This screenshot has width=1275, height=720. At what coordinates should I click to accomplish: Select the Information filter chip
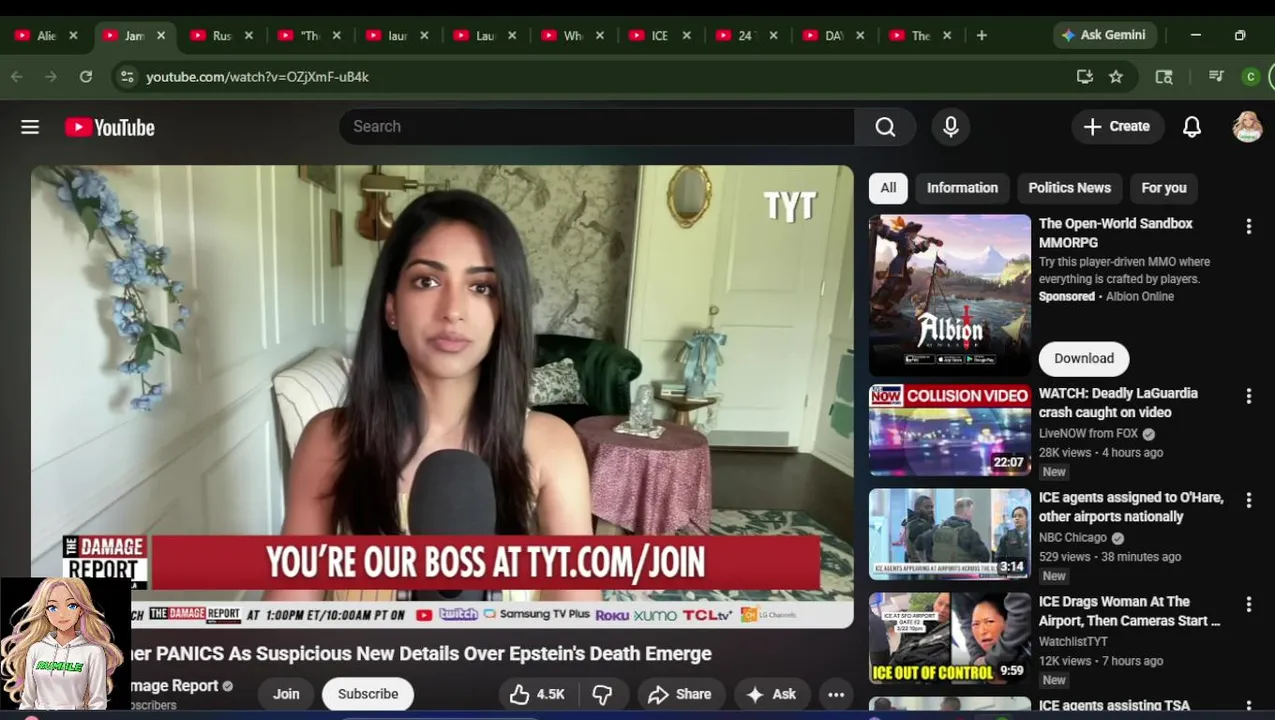(962, 188)
